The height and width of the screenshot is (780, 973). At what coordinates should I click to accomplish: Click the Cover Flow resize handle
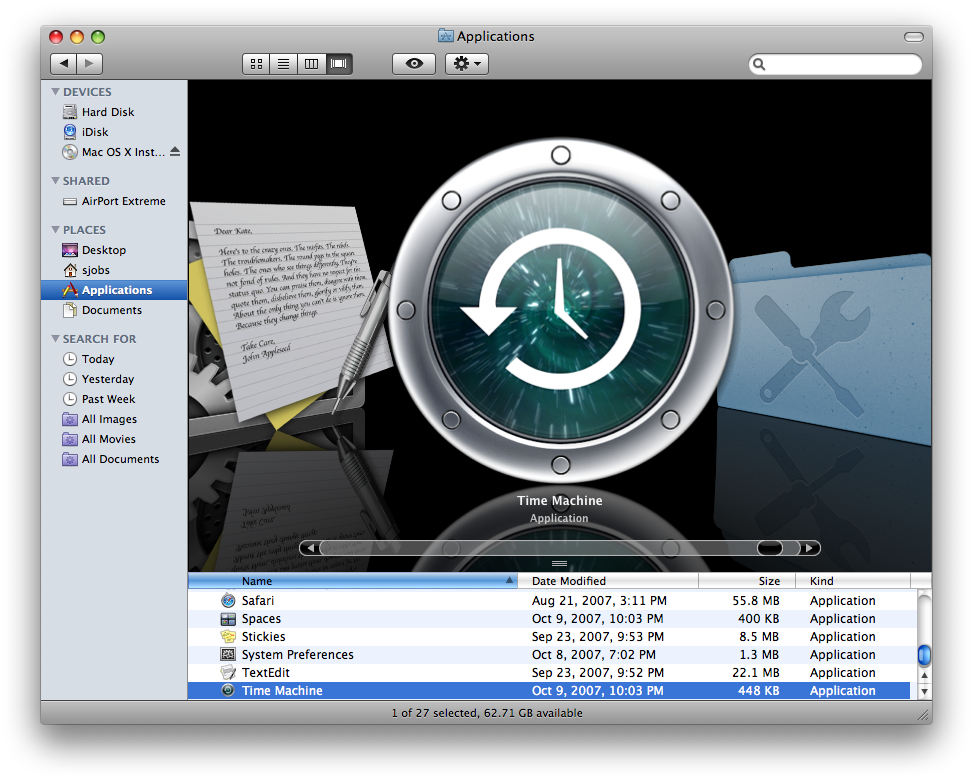pyautogui.click(x=560, y=563)
